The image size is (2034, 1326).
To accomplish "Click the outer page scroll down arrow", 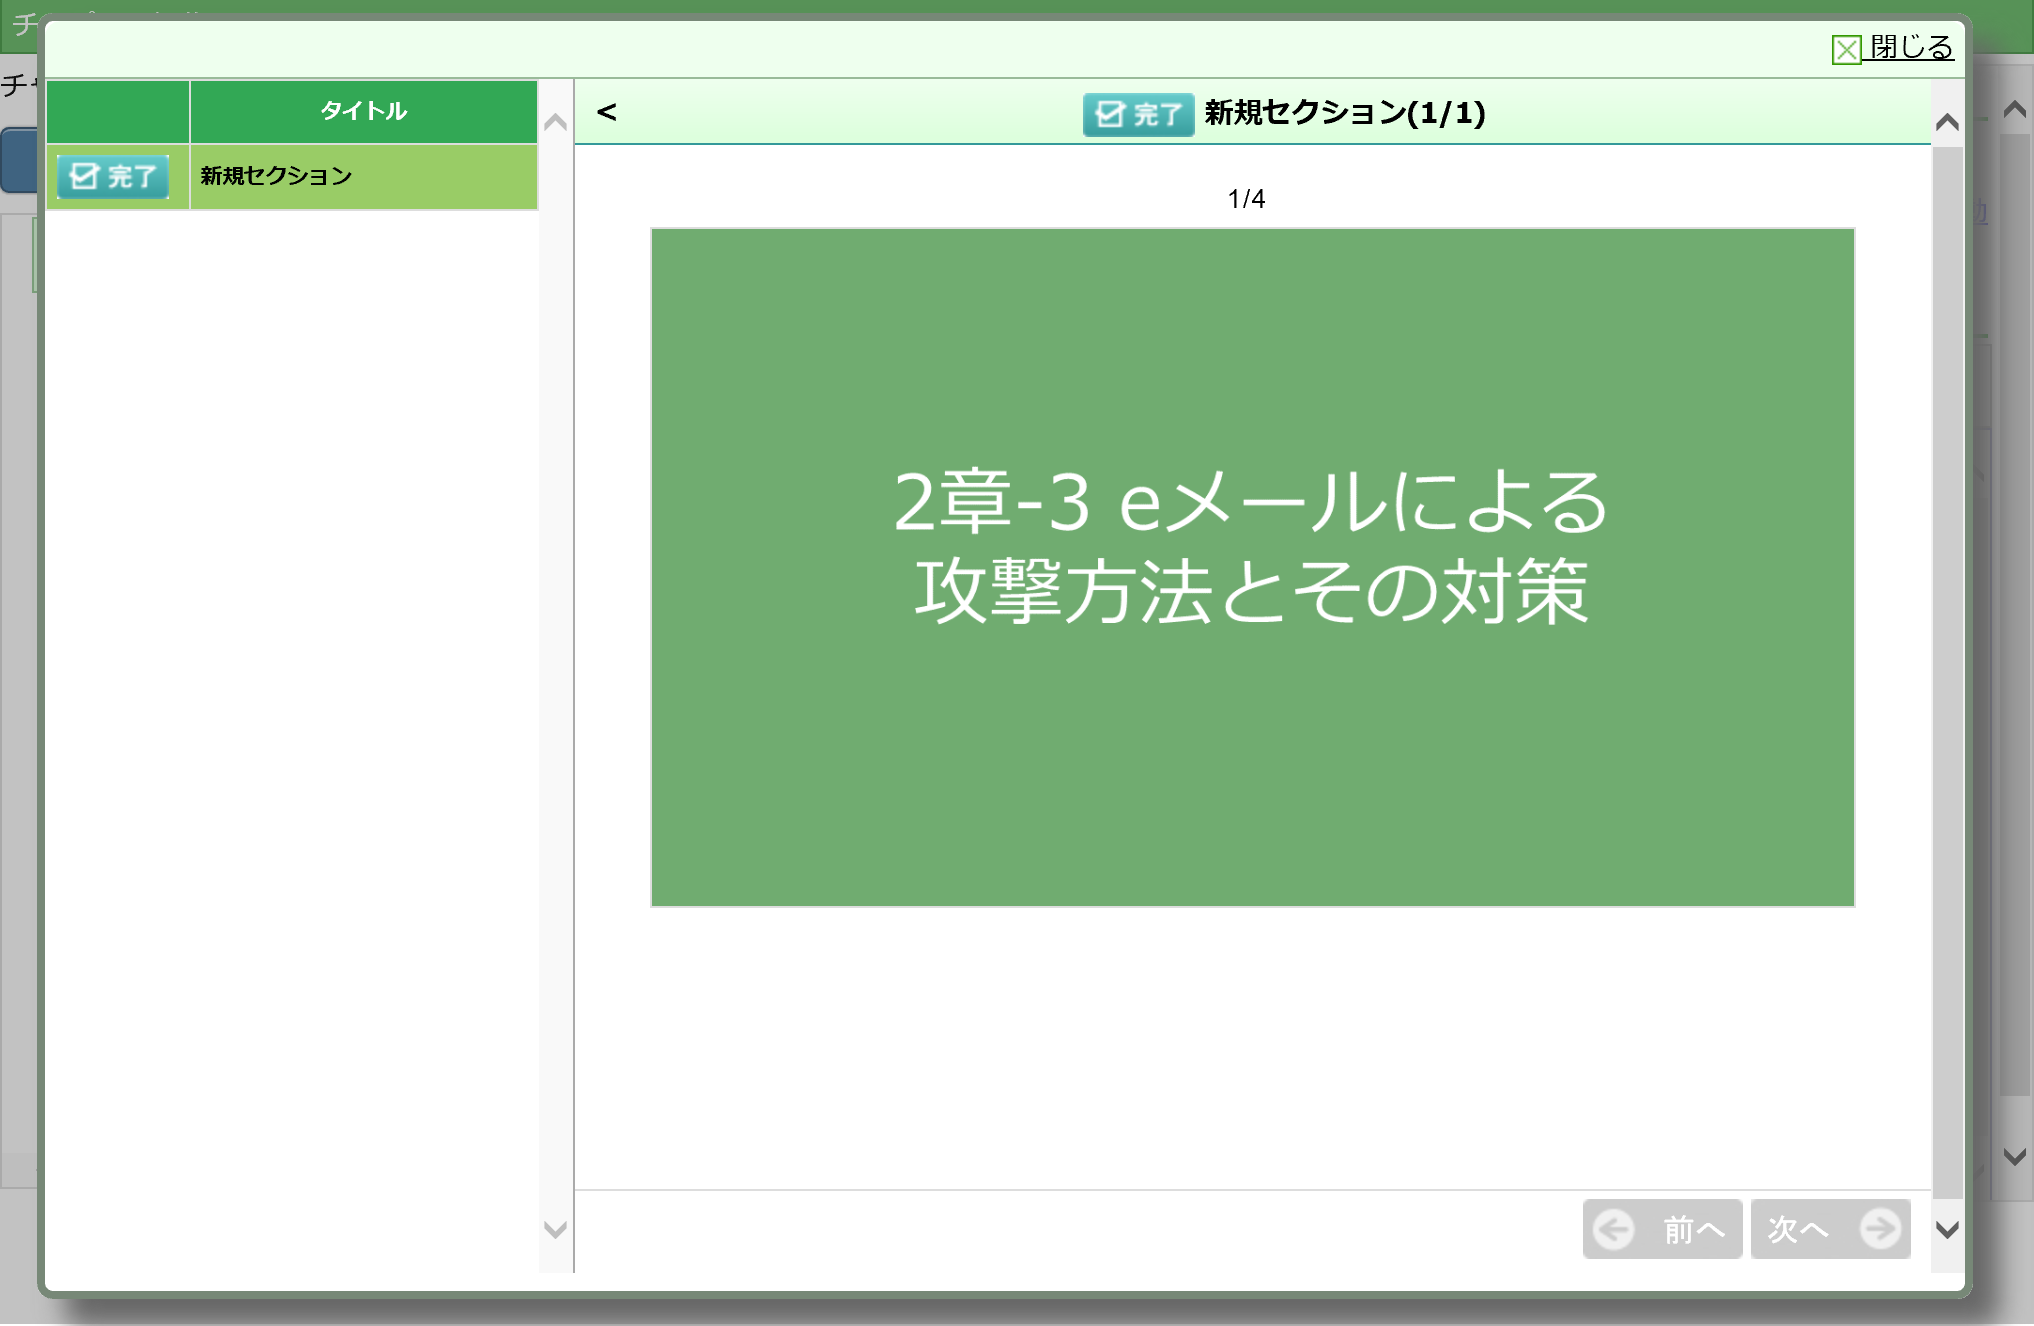I will pyautogui.click(x=2015, y=1156).
